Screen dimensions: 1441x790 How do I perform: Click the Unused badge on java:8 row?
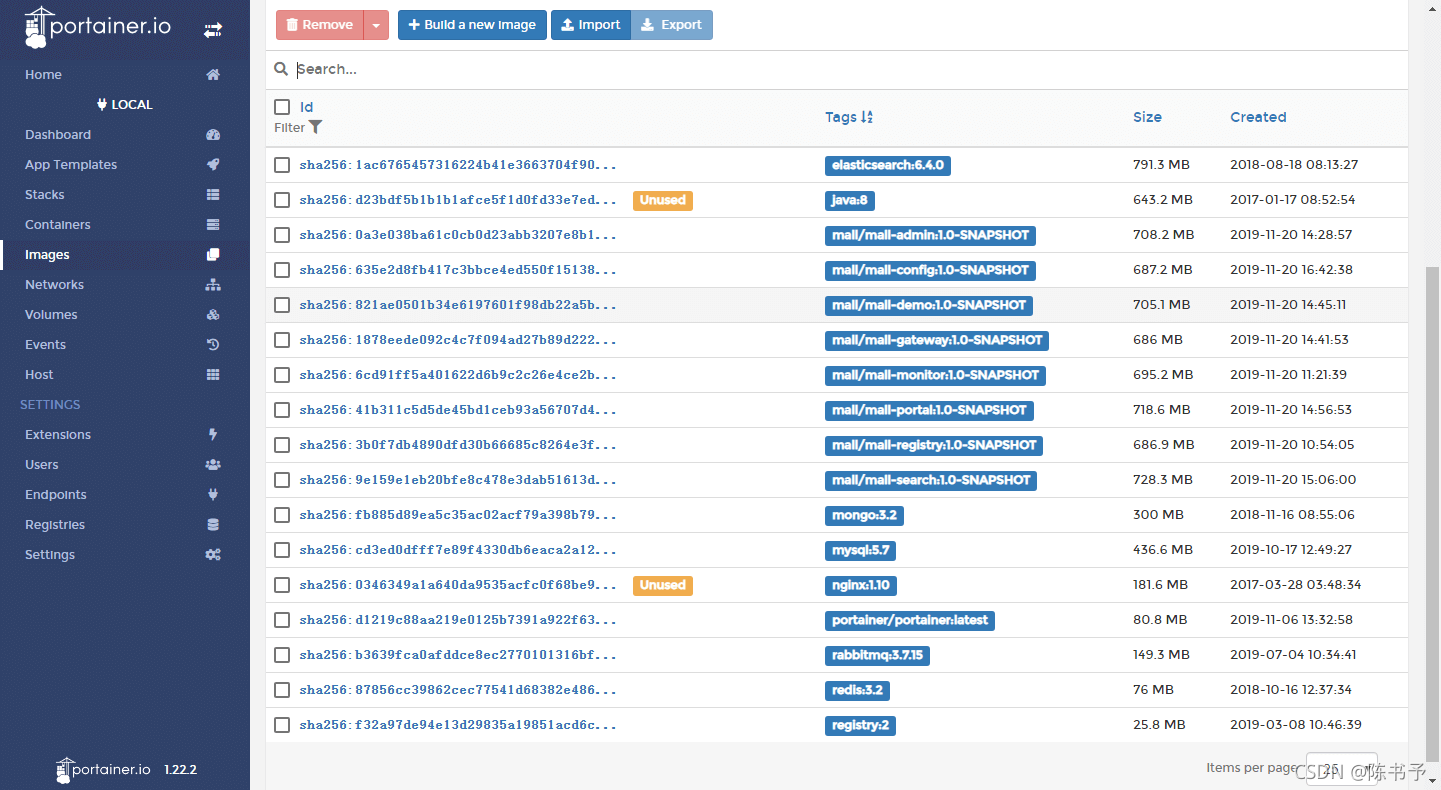point(663,200)
